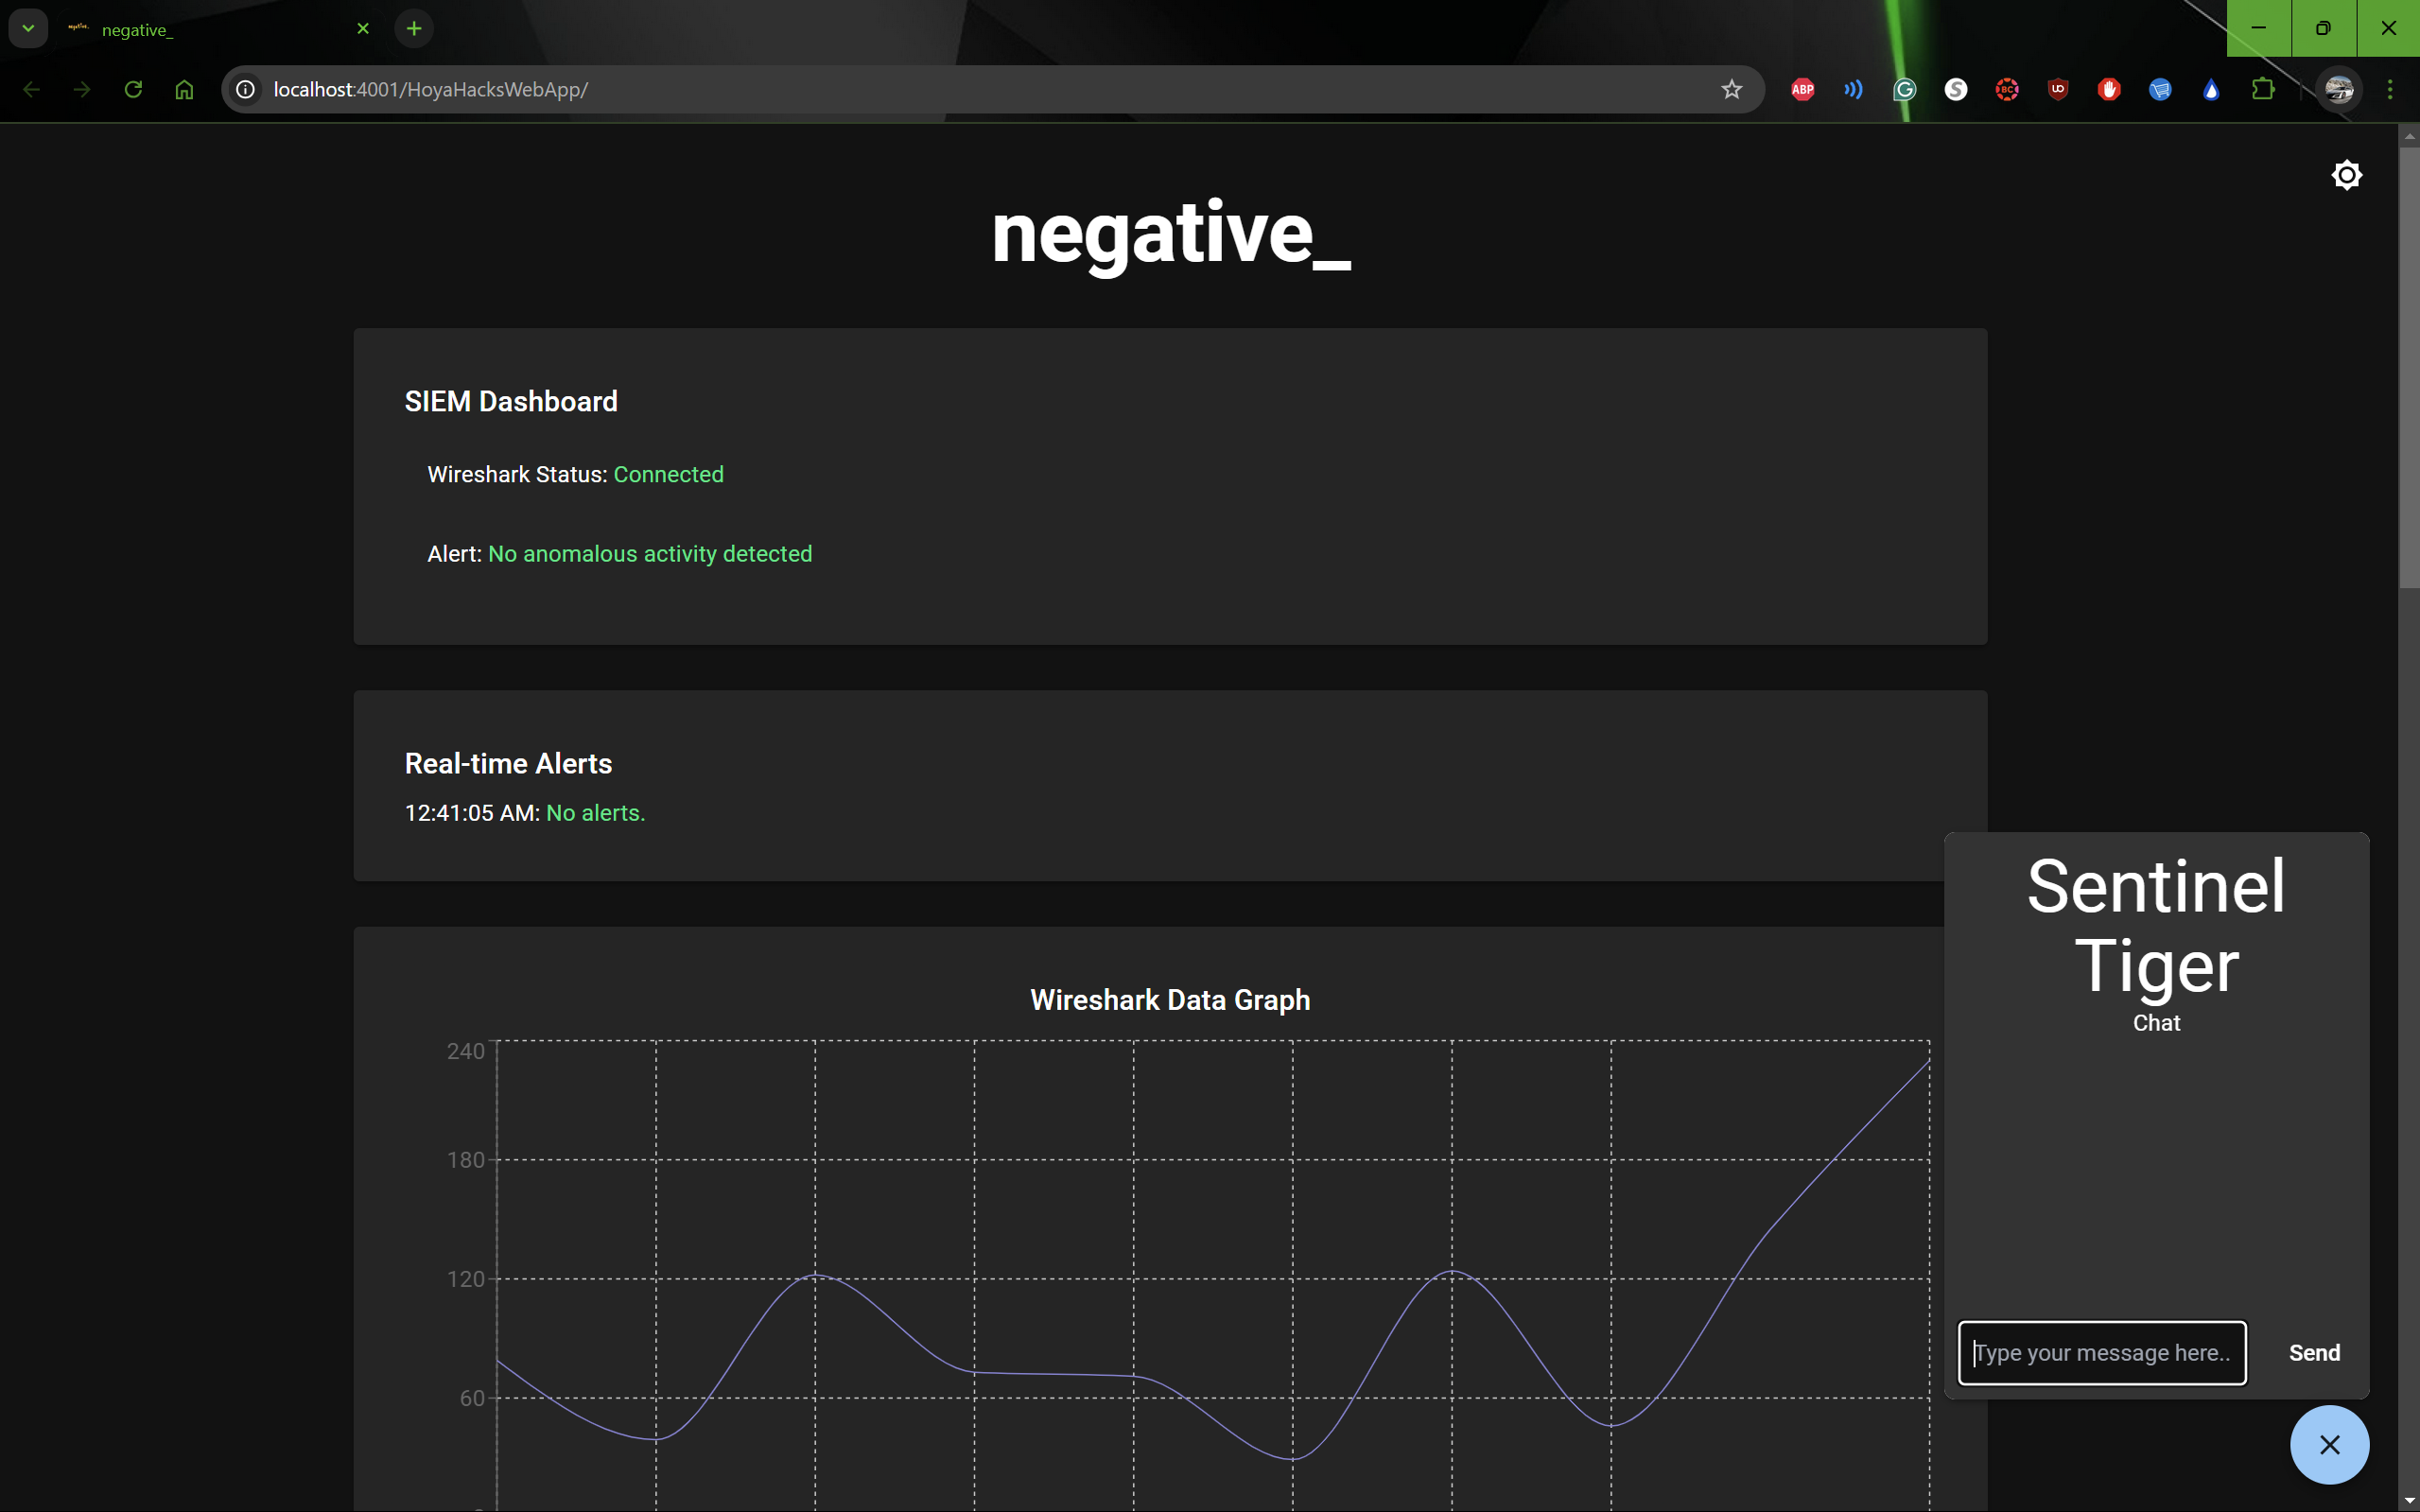Close the Sentinel Tiger chat popup
This screenshot has width=2420, height=1512.
pos(2329,1444)
